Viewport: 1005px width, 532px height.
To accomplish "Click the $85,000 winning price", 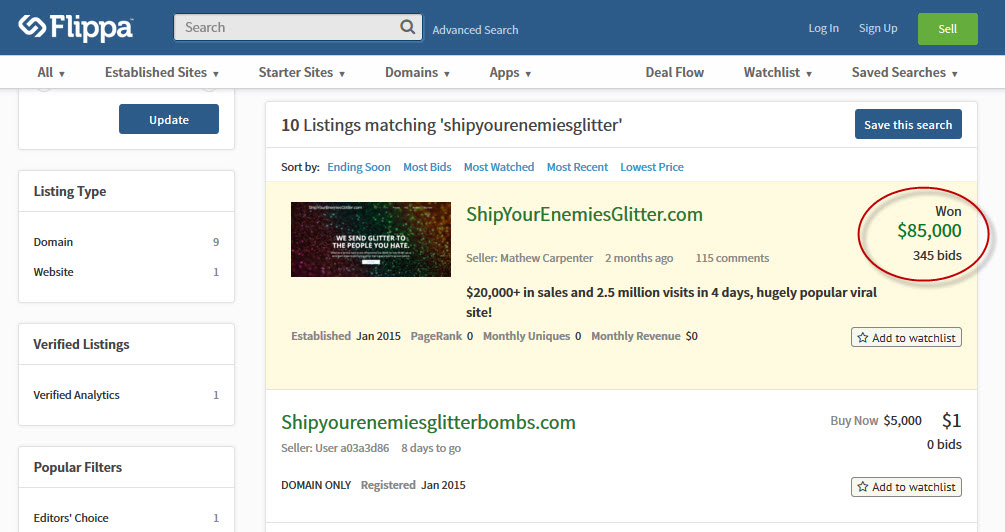I will point(929,231).
